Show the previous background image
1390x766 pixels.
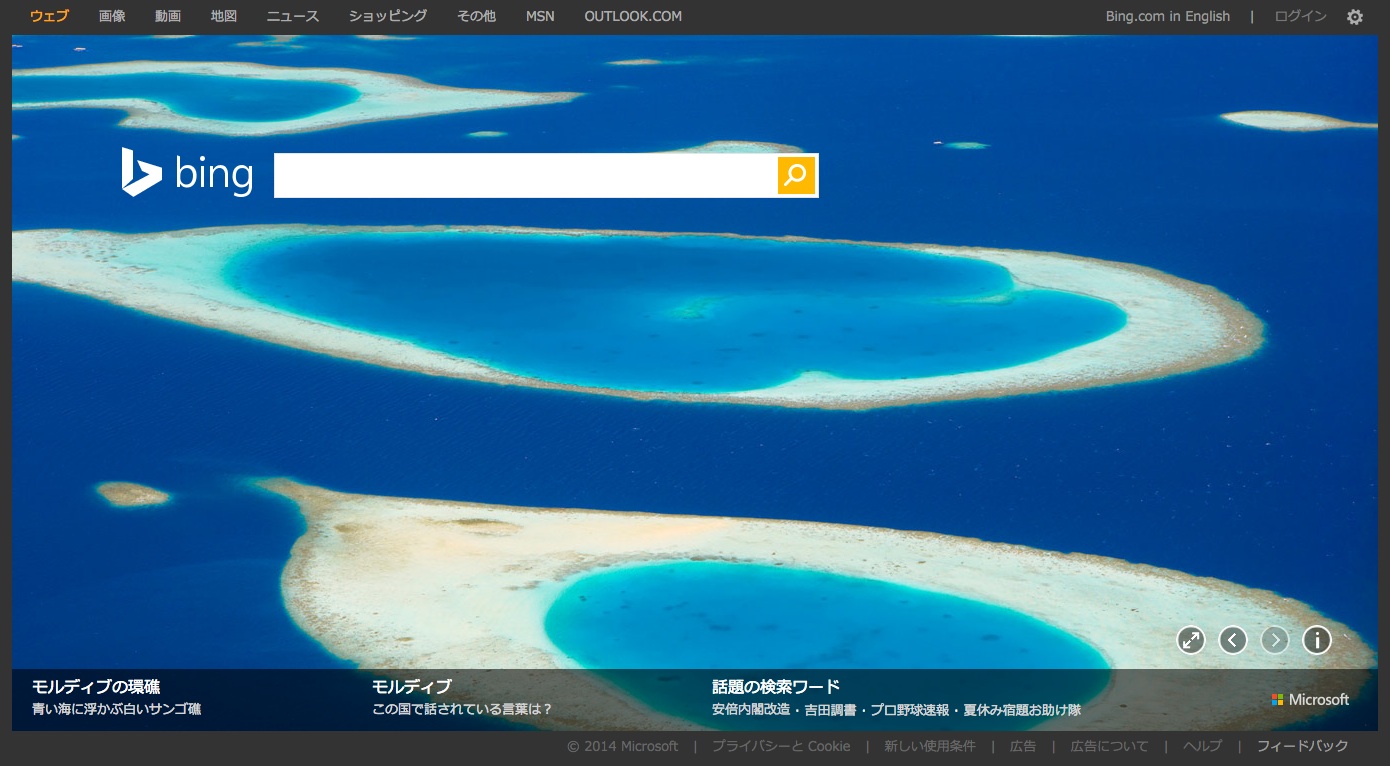point(1233,640)
